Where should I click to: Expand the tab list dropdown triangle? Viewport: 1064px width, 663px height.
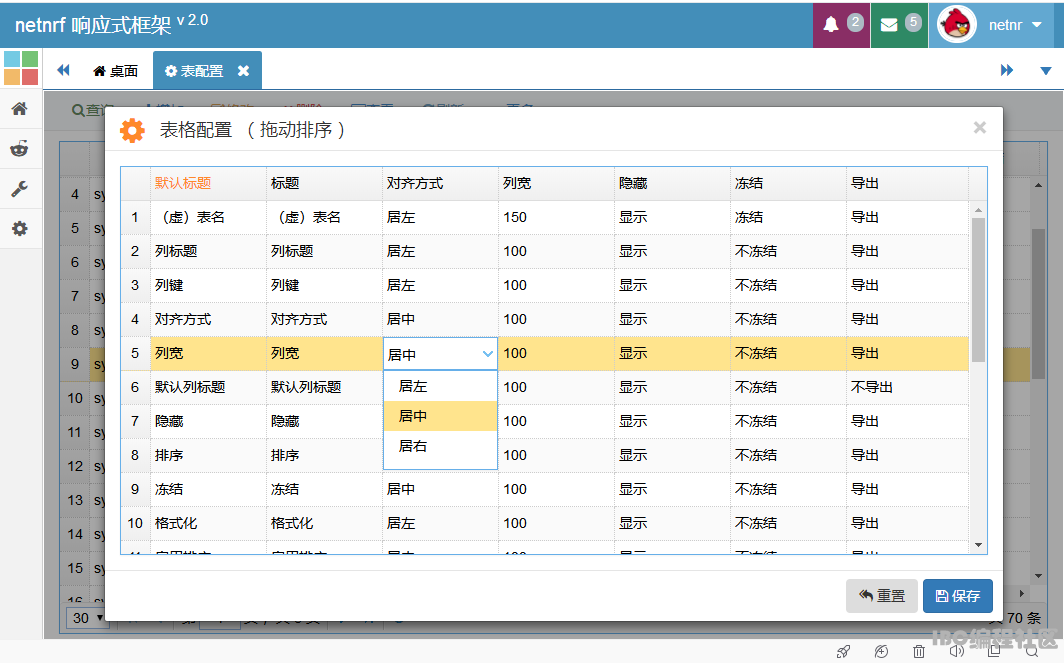coord(1046,71)
